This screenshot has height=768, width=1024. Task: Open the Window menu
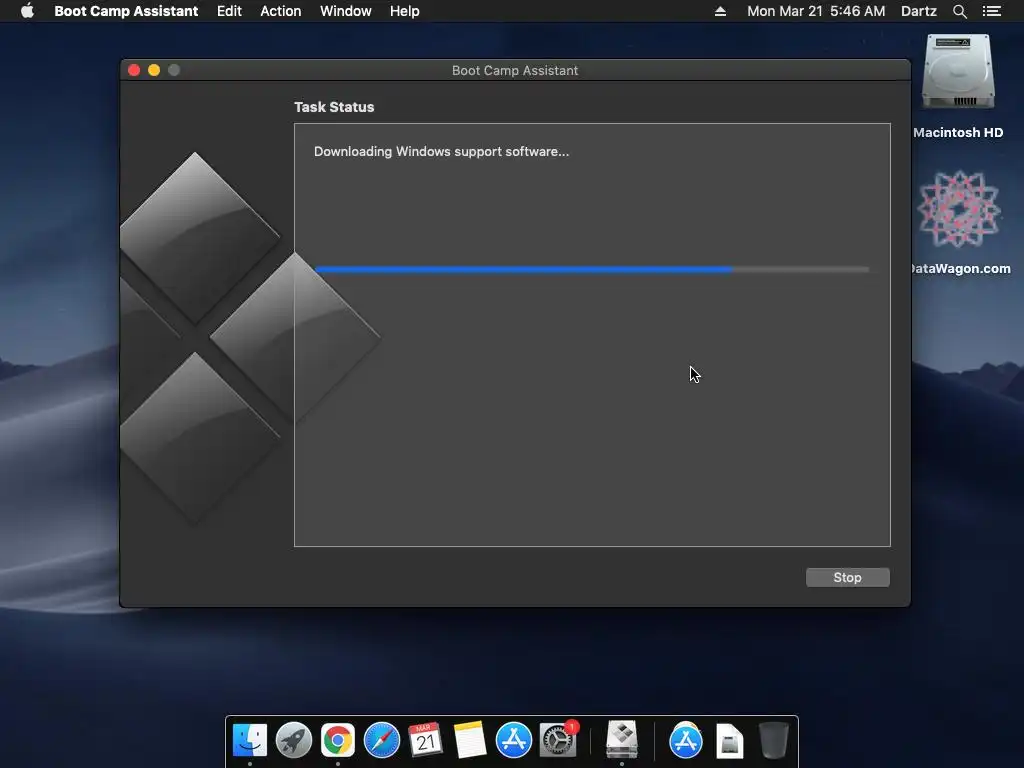tap(345, 11)
